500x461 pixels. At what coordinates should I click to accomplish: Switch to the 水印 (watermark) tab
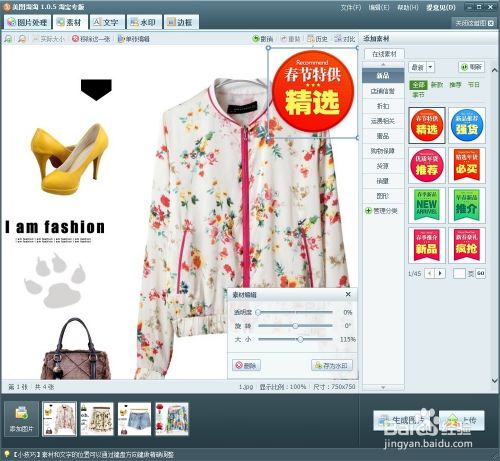click(x=144, y=22)
